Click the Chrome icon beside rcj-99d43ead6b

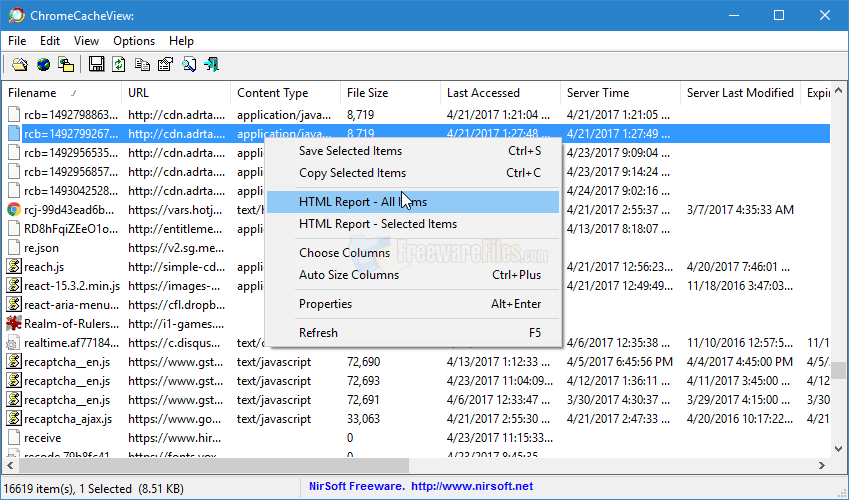(14, 210)
